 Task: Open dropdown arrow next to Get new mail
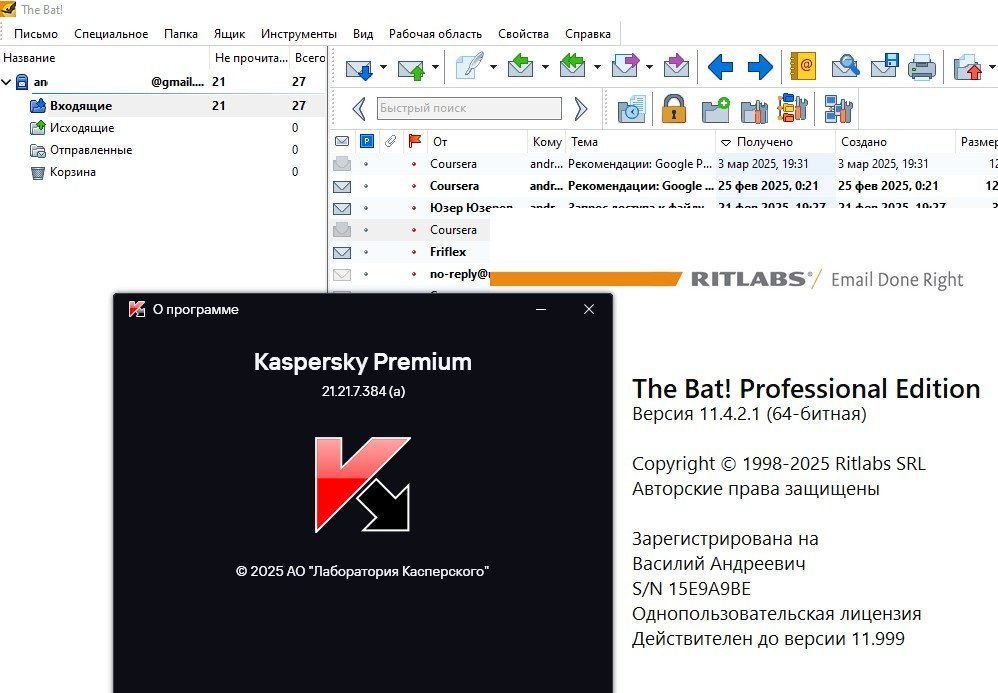point(383,67)
